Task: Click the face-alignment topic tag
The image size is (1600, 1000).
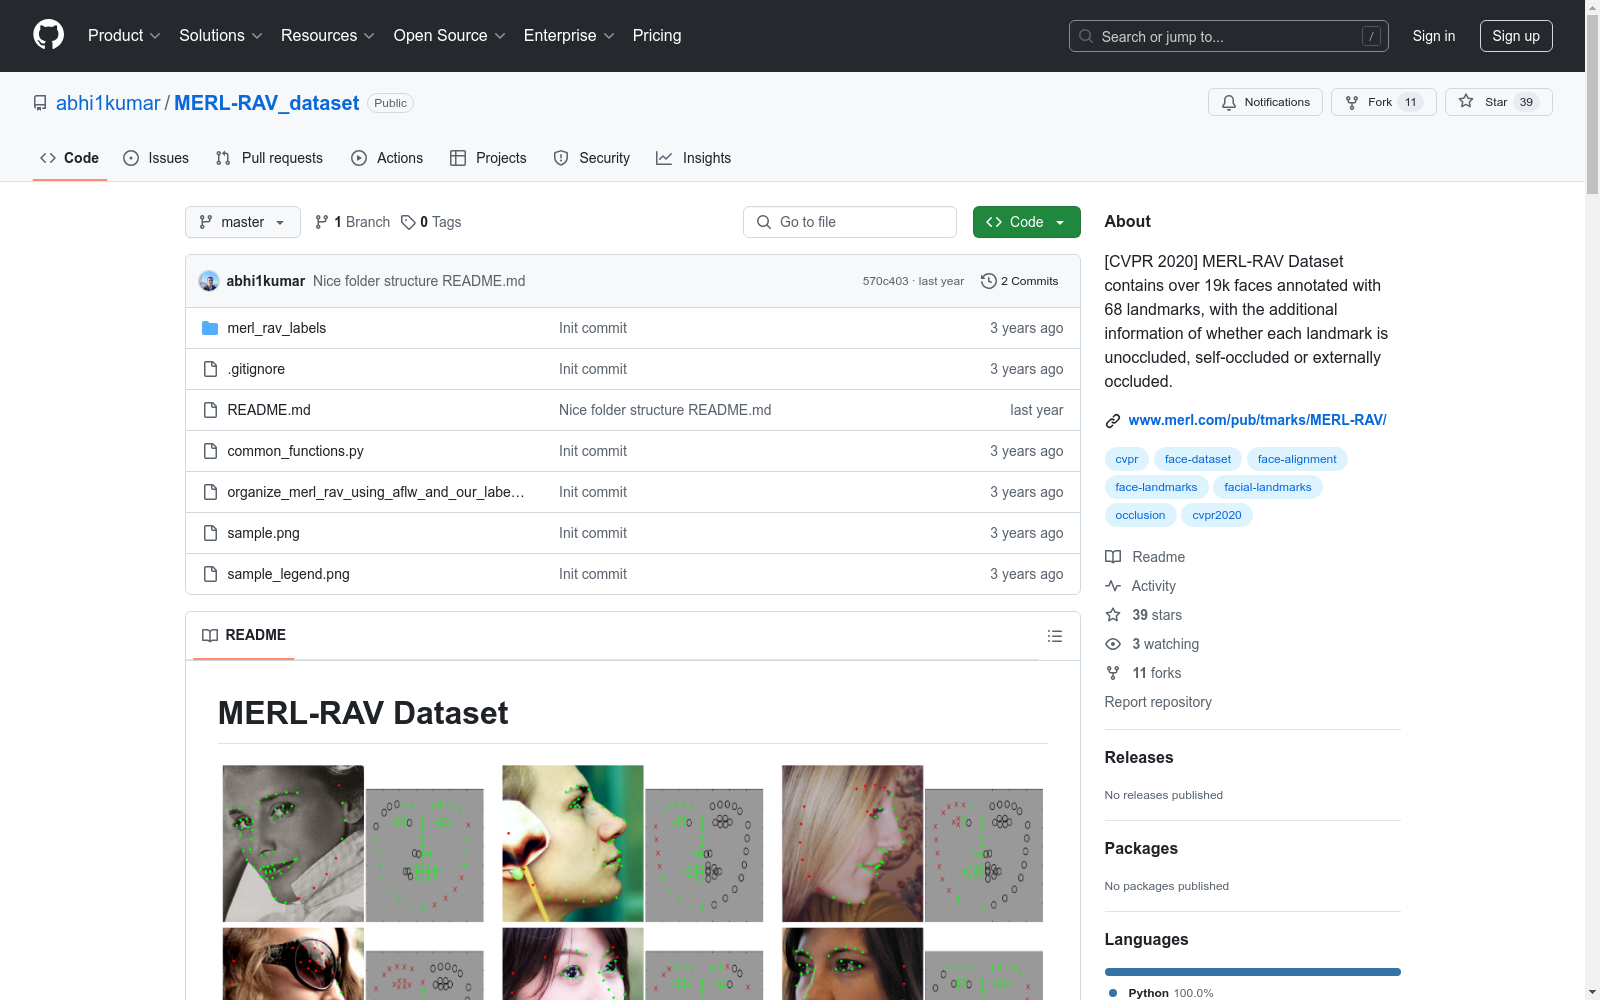Action: (1297, 459)
